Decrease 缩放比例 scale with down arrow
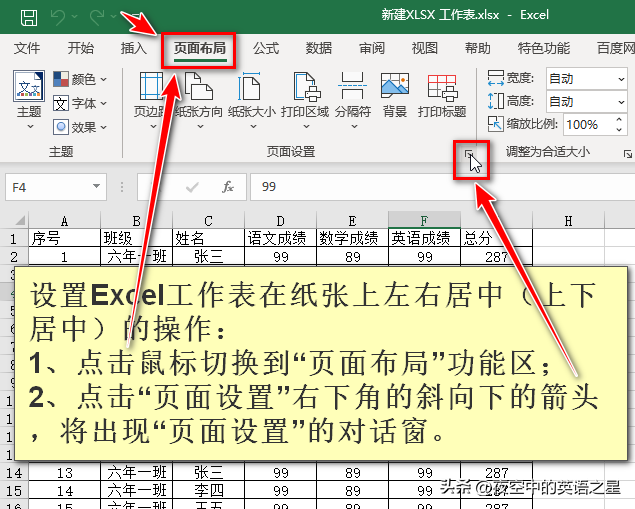Image resolution: width=635 pixels, height=509 pixels. click(619, 130)
